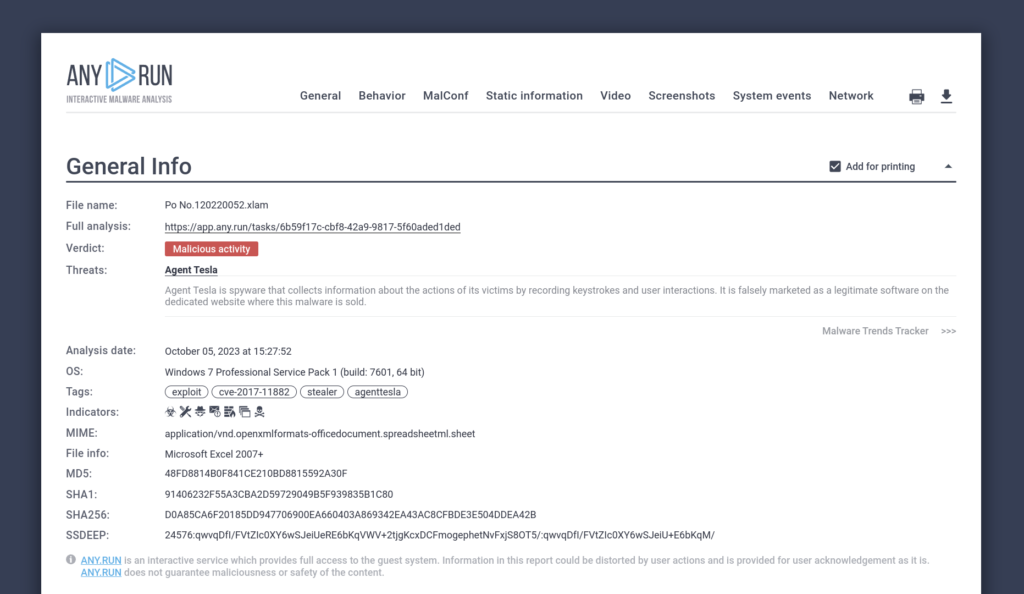Click the envelope warning indicator icon
Image resolution: width=1024 pixels, height=594 pixels.
pyautogui.click(x=215, y=412)
